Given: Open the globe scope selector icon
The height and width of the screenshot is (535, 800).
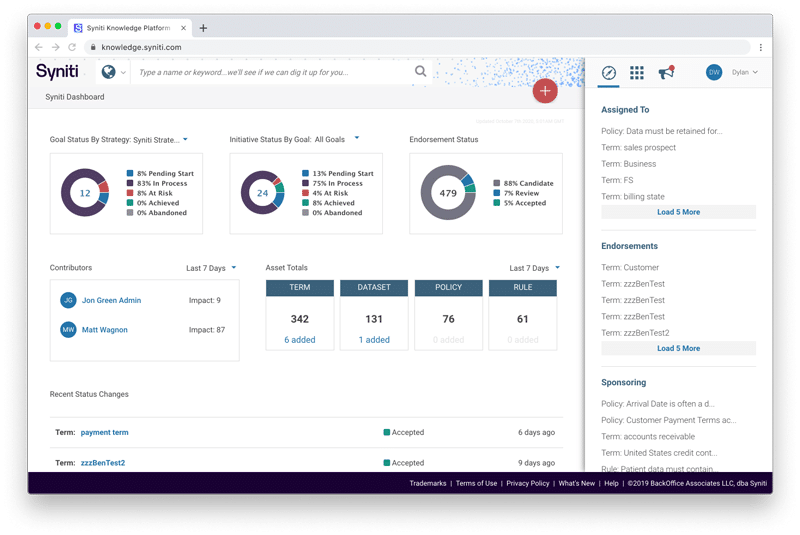Looking at the screenshot, I should [x=108, y=72].
